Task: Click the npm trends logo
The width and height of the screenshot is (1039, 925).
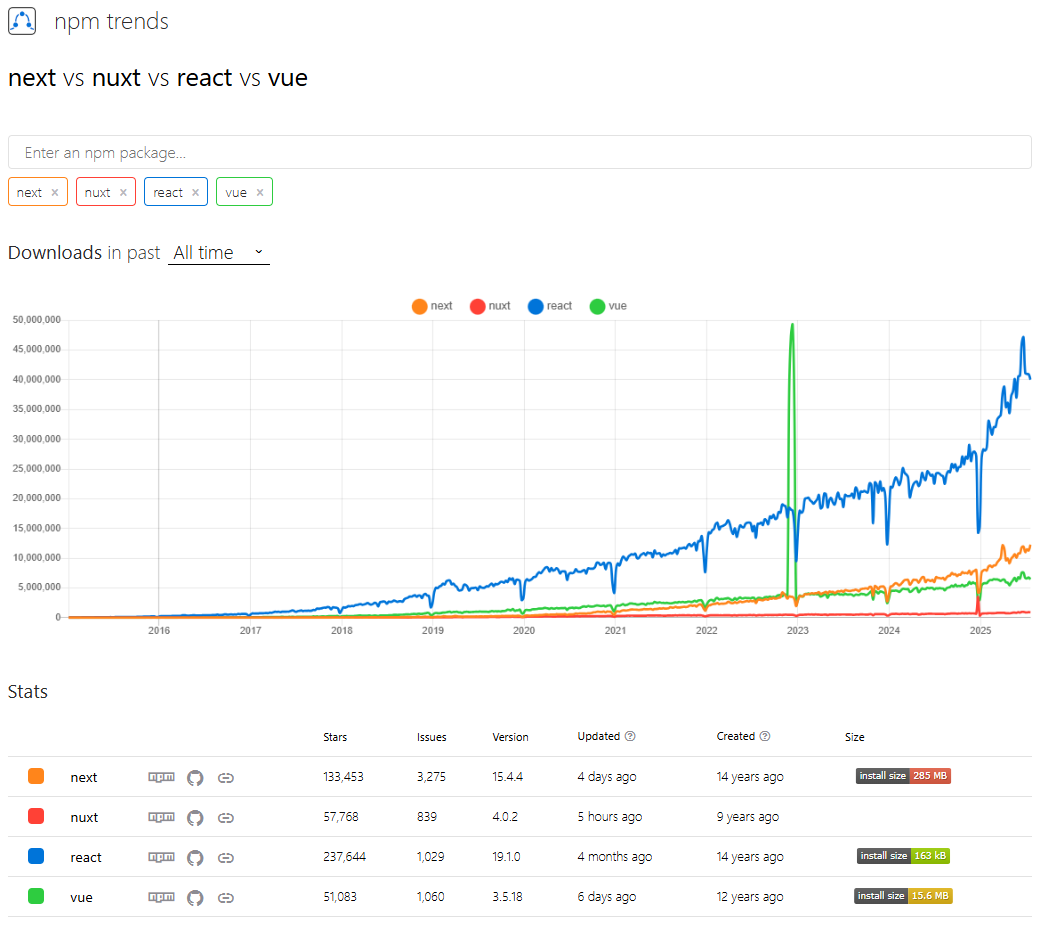Action: pos(22,21)
